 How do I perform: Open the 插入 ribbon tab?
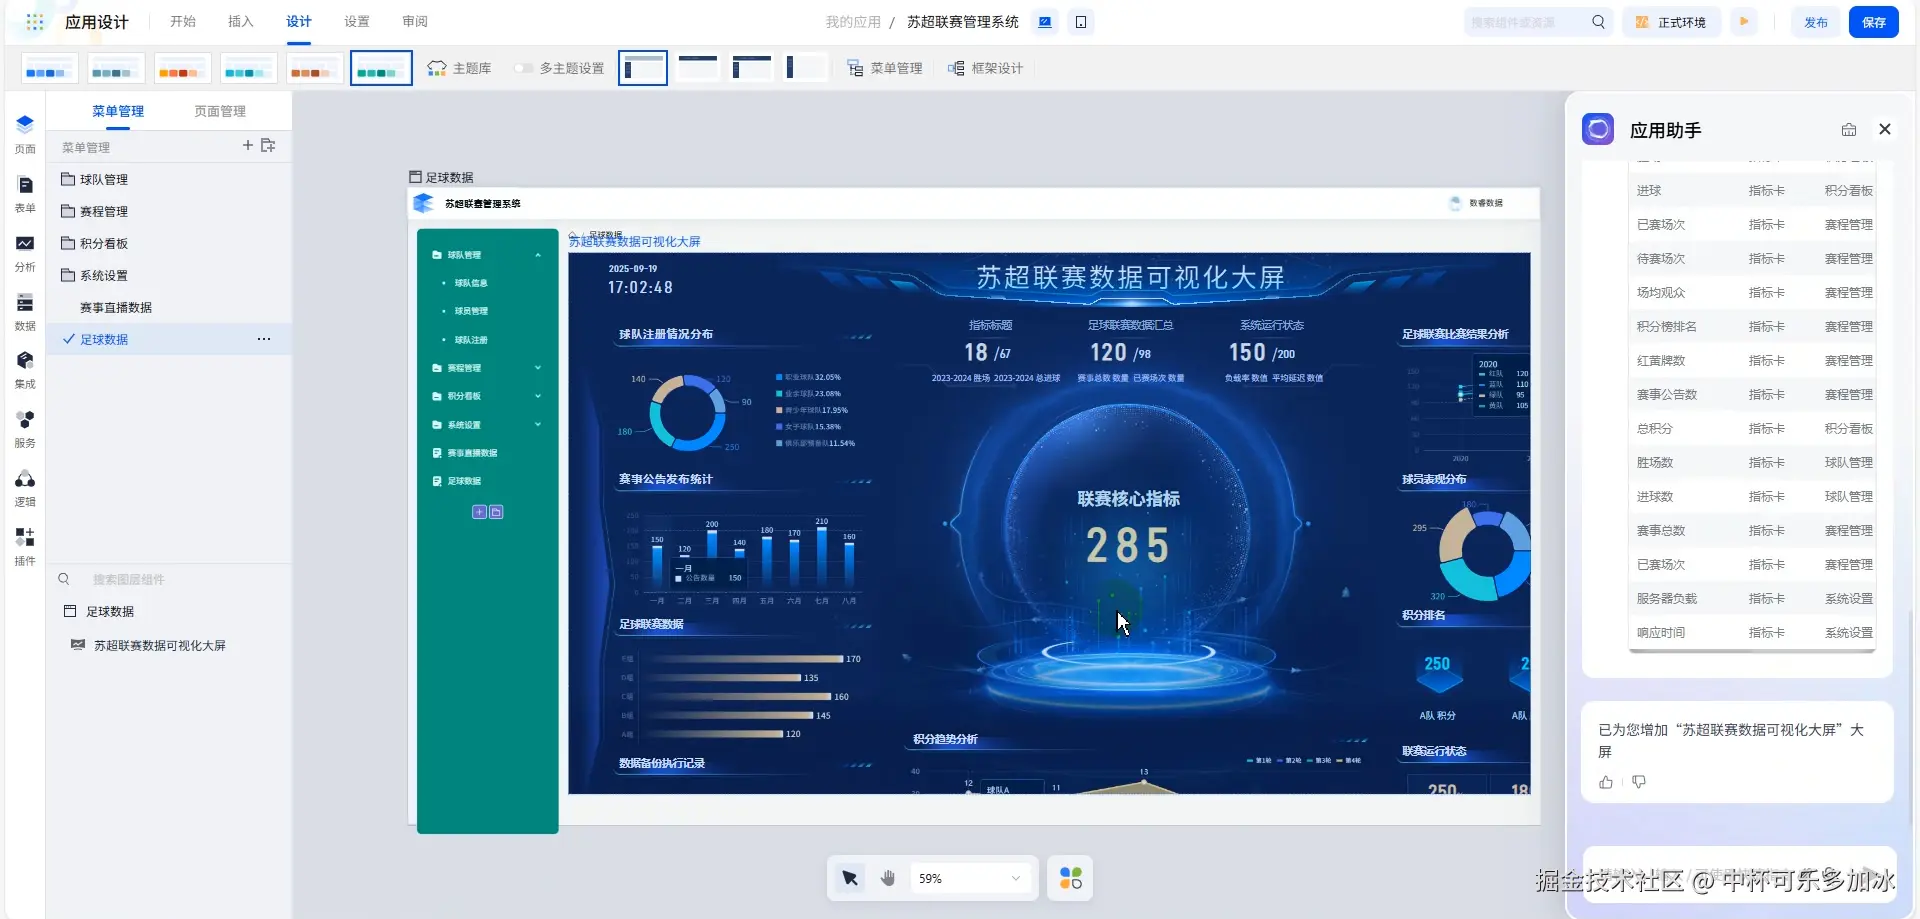(x=240, y=22)
